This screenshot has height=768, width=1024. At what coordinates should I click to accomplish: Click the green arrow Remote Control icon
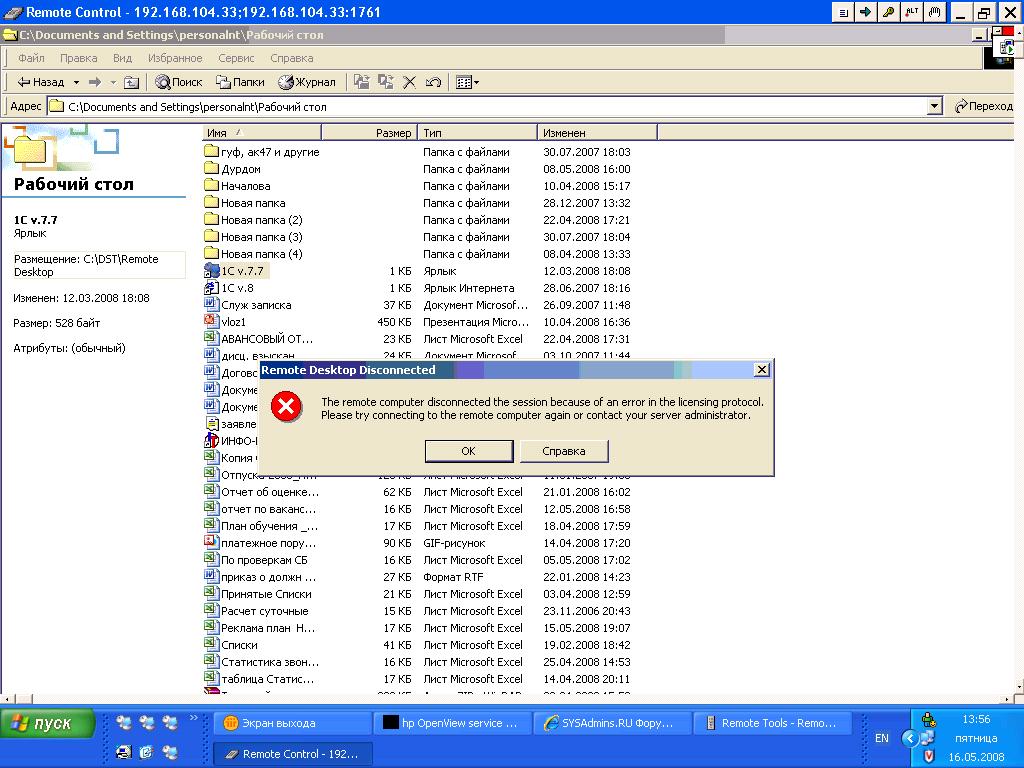pos(866,12)
